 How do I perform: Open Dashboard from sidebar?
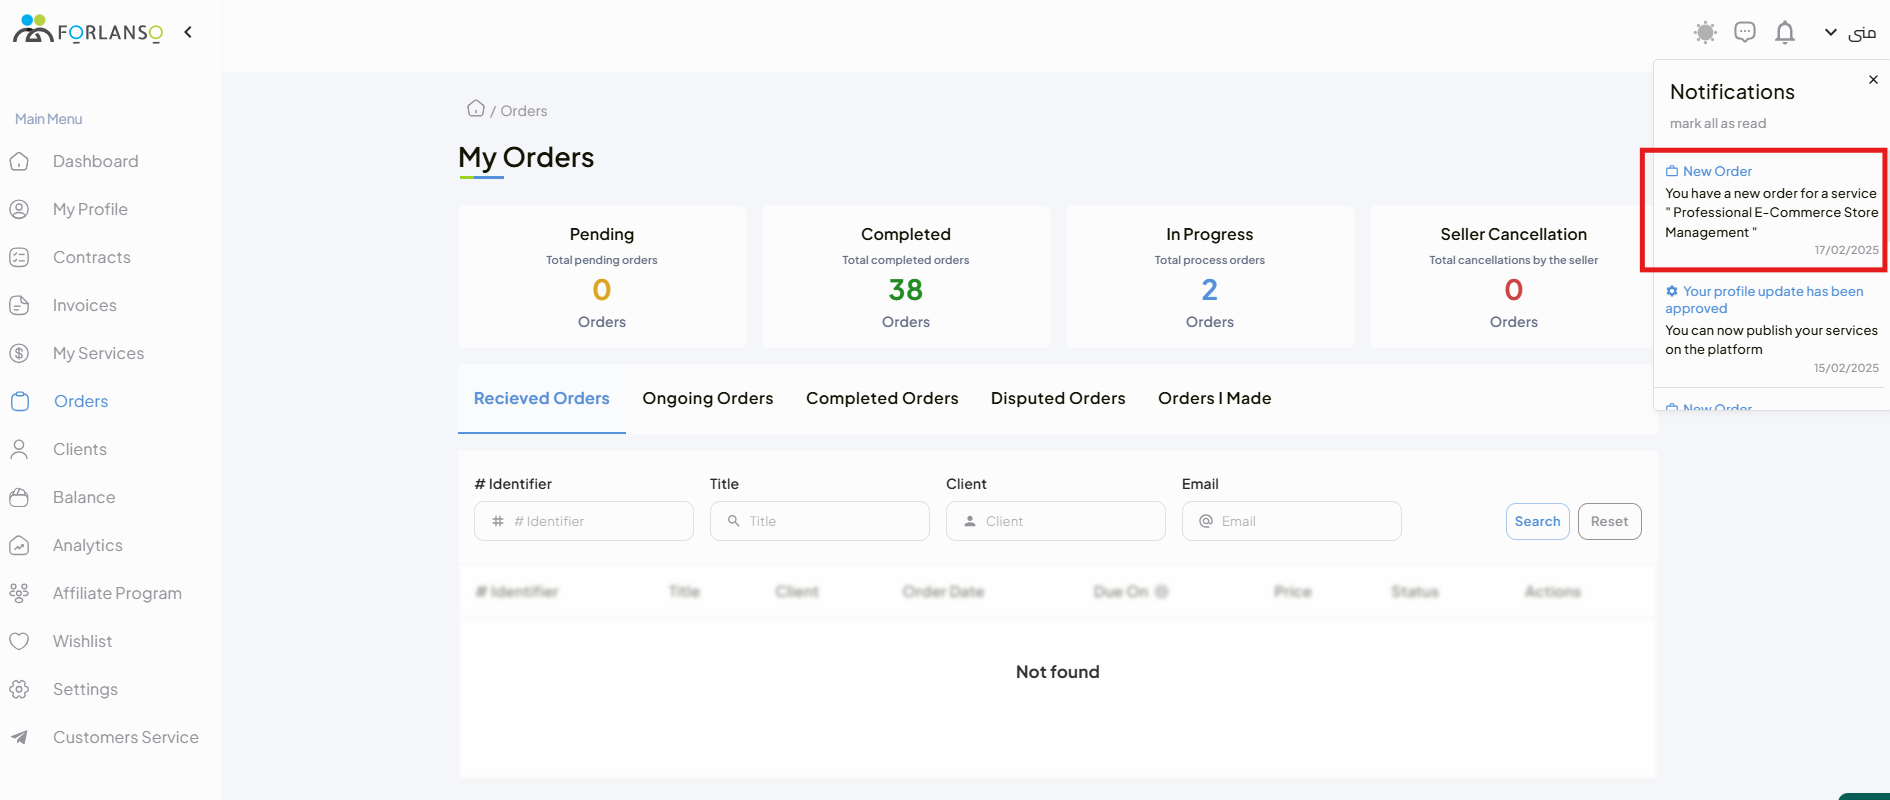point(95,161)
